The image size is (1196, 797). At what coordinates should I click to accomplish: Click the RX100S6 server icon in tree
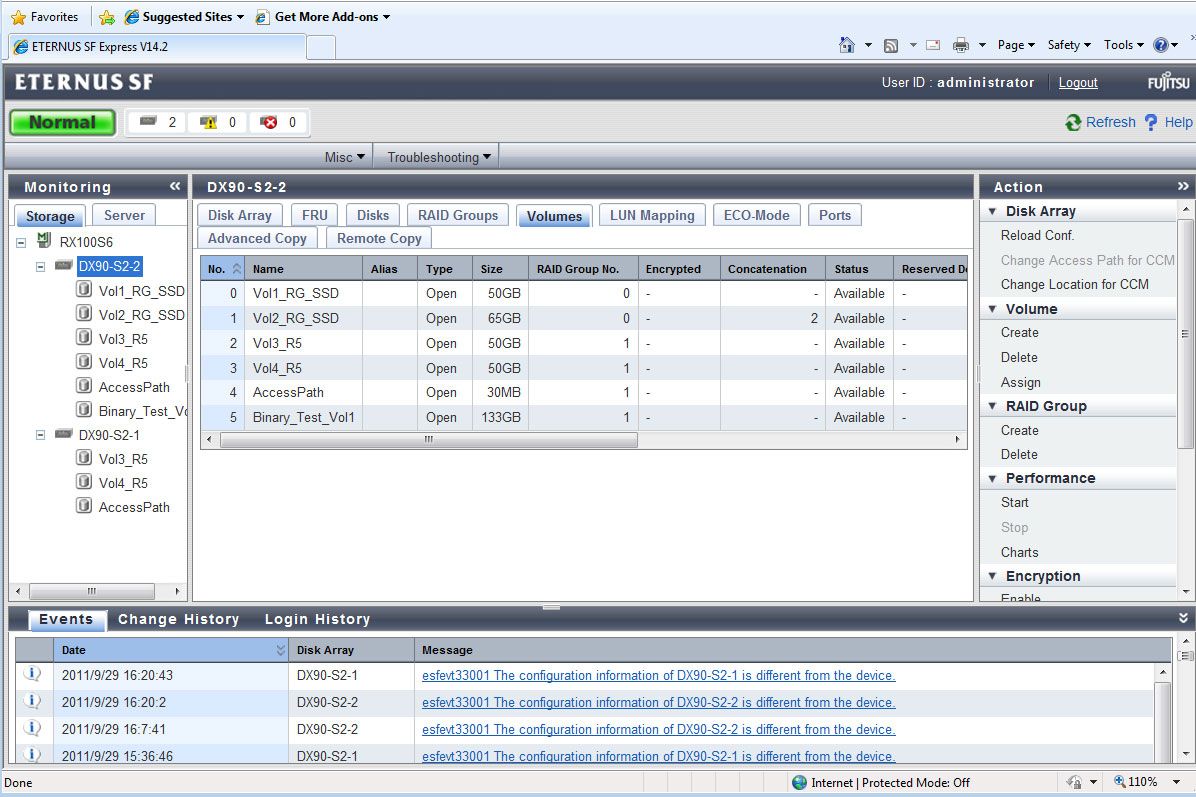[x=44, y=241]
